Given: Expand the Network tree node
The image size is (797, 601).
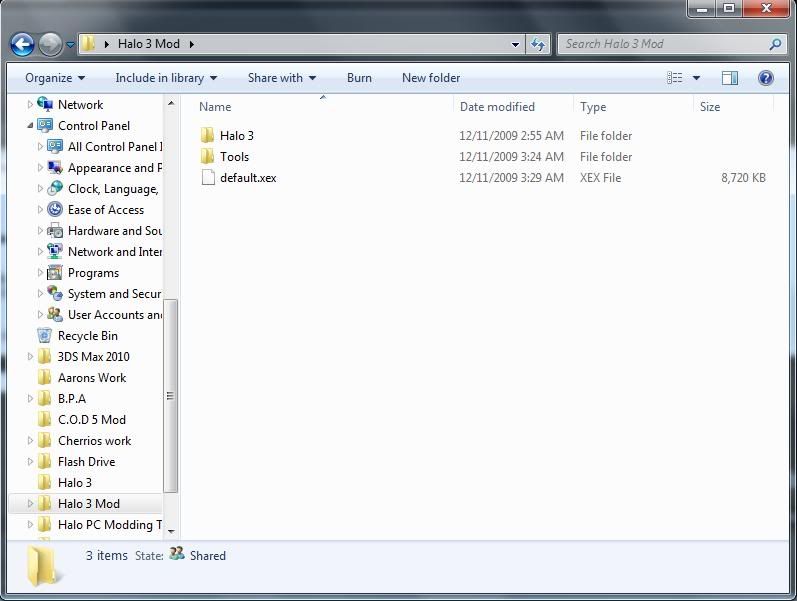Looking at the screenshot, I should click(30, 105).
